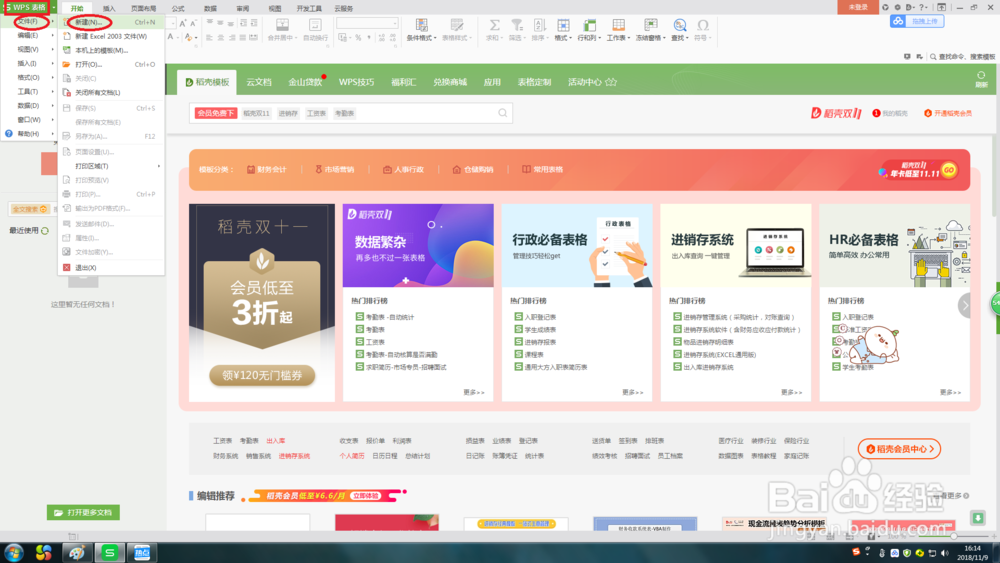Click the 拖拽上传 cloud upload button
The image size is (1000, 563).
(917, 21)
